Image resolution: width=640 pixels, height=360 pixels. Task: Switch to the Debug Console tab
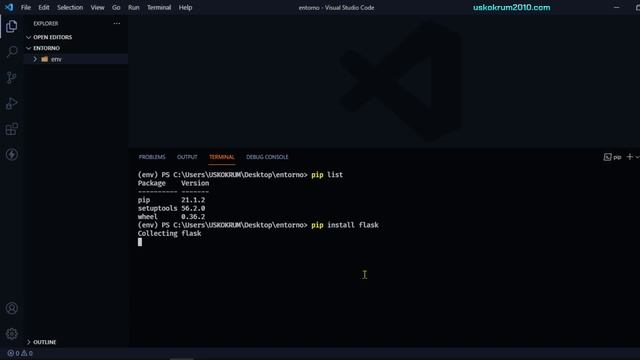point(267,157)
